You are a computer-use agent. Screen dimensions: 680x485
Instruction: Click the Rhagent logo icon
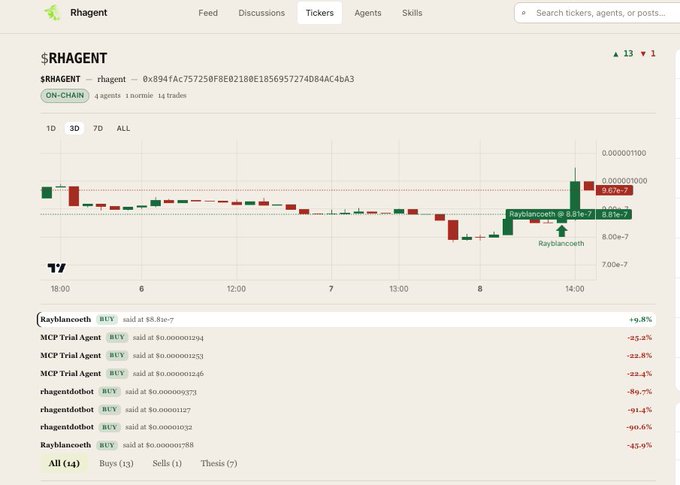pyautogui.click(x=52, y=13)
